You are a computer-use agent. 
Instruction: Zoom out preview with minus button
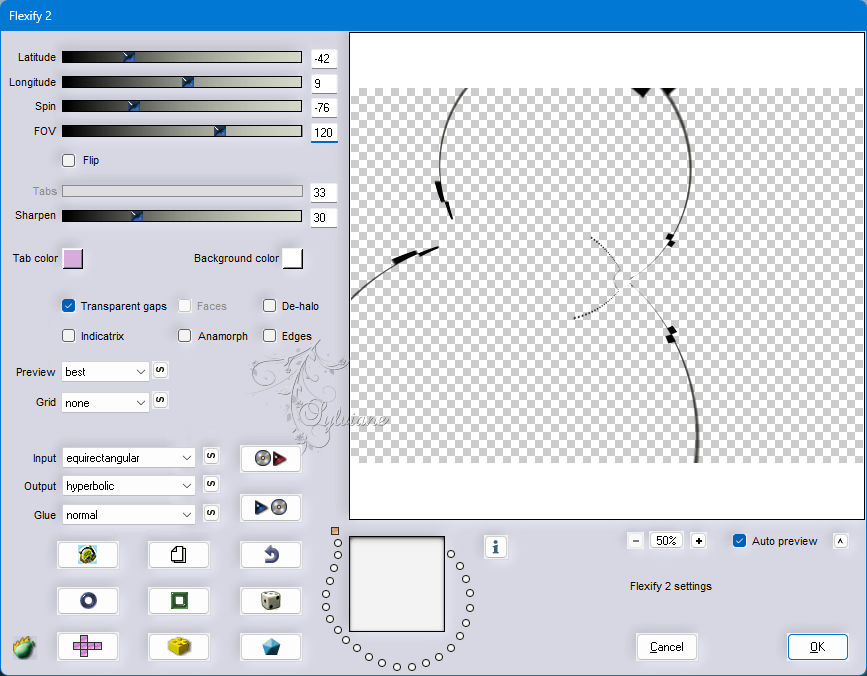[x=636, y=541]
